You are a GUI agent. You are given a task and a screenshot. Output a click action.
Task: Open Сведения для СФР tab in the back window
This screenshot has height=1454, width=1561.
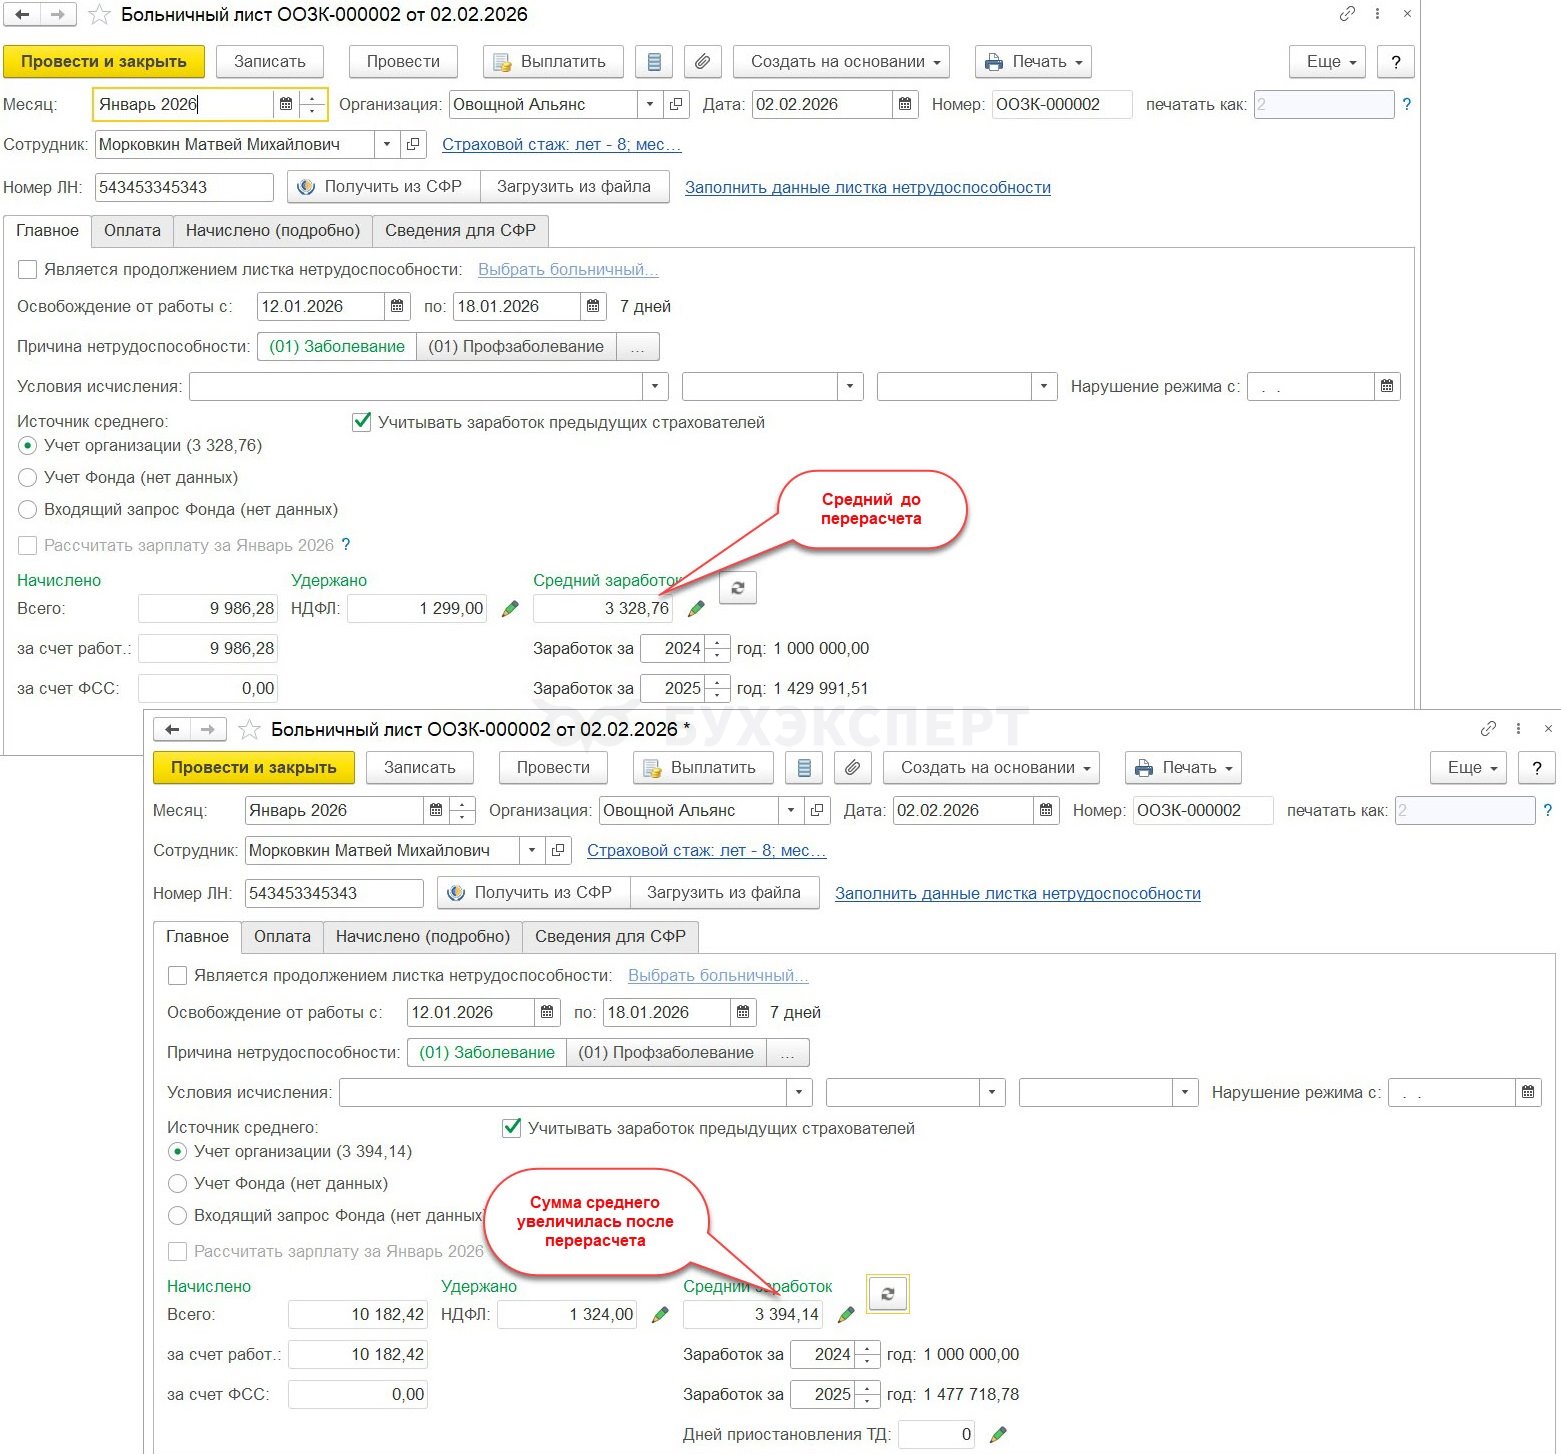(x=461, y=231)
